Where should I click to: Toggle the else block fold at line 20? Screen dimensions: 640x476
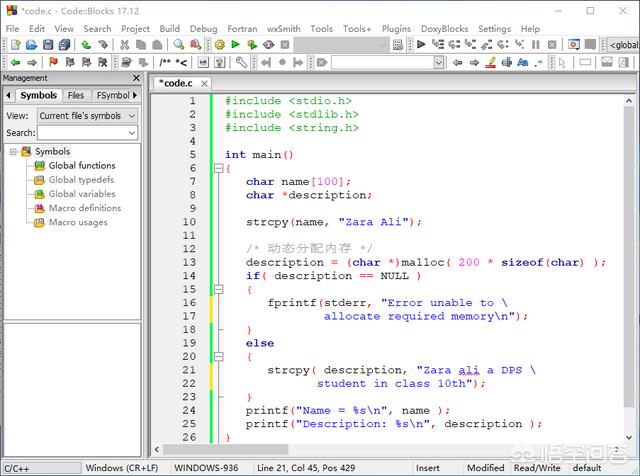coord(219,356)
